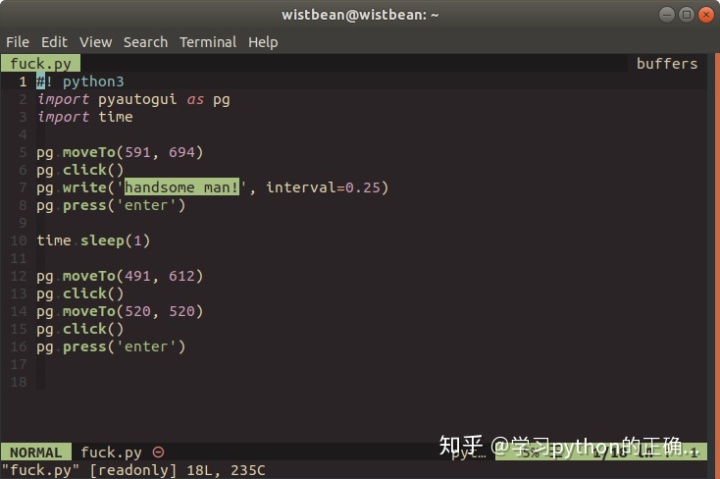Click the readonly circle icon in statusline
Image resolution: width=720 pixels, height=479 pixels.
(158, 452)
